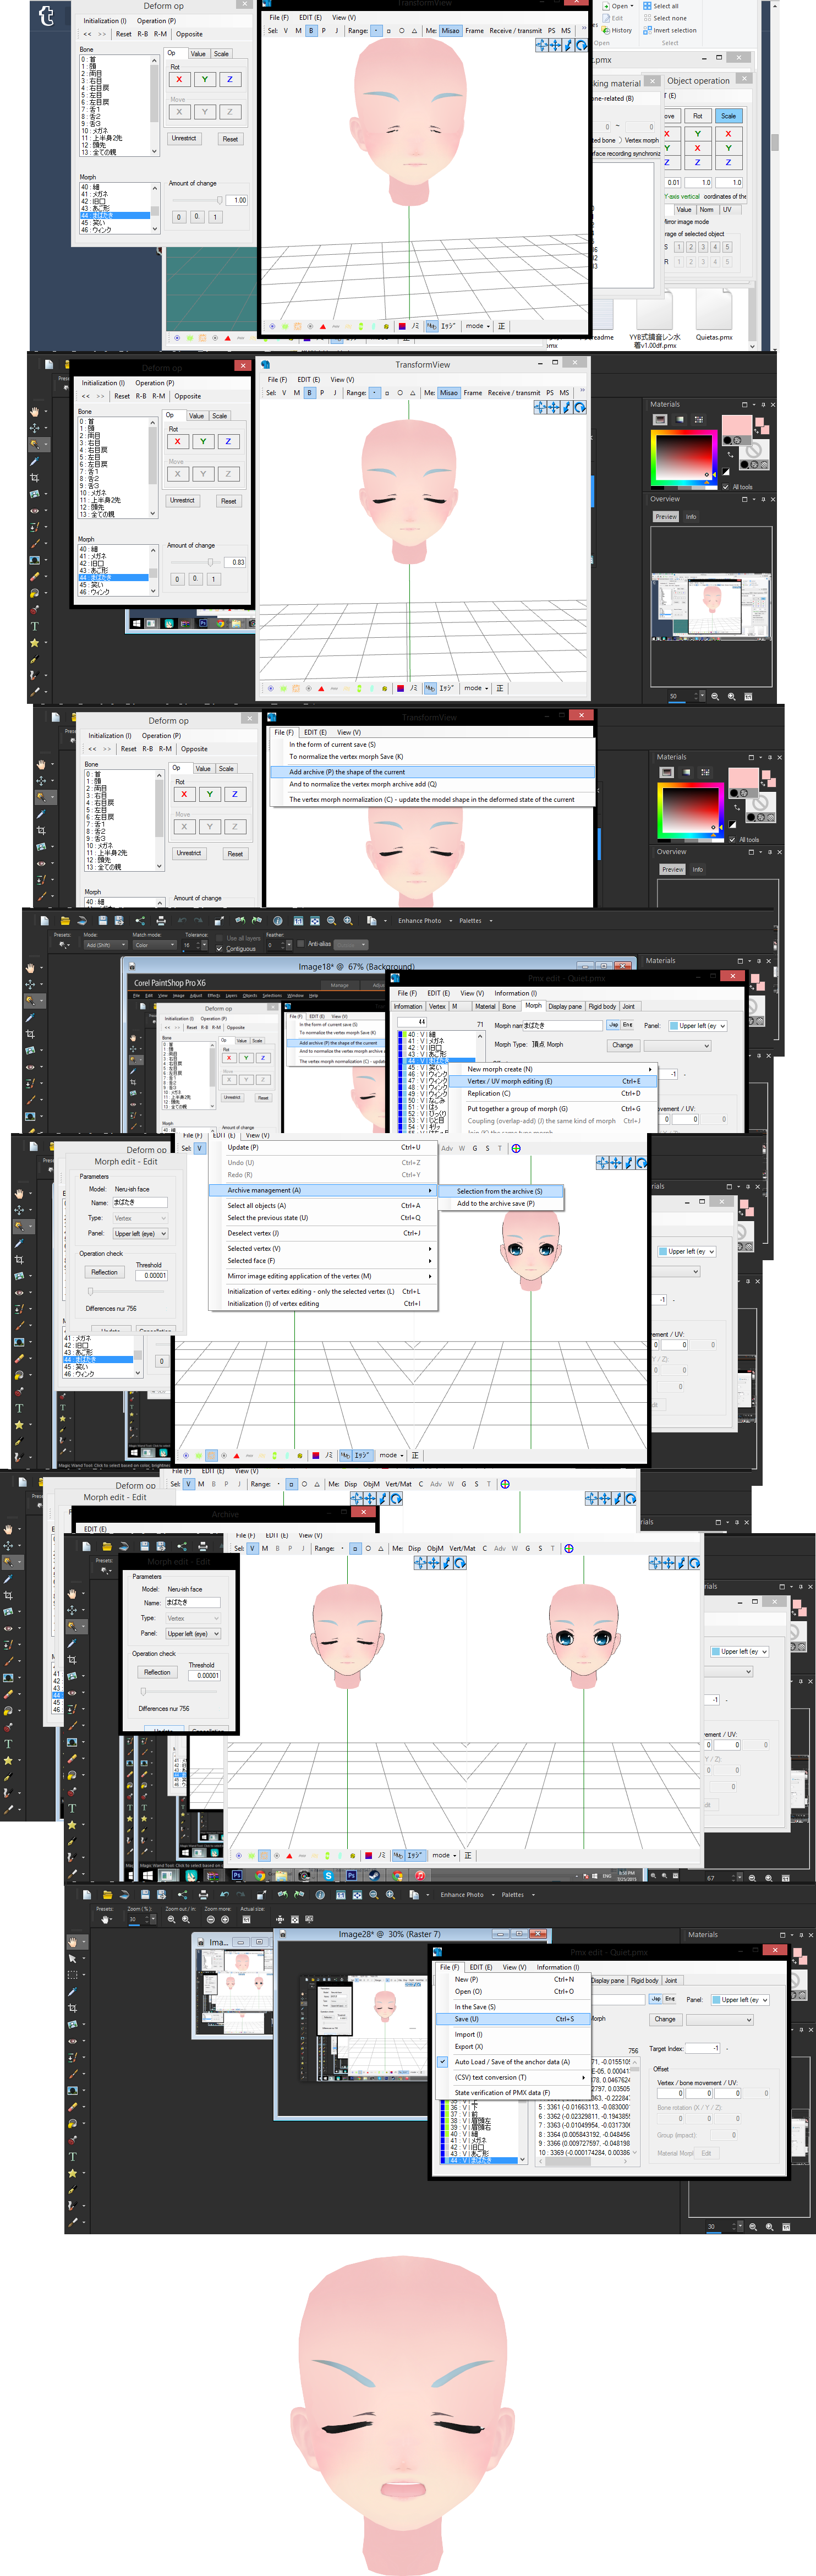This screenshot has width=816, height=2576.
Task: Click Zoom in icon in Pan tool options
Action: (x=187, y=1919)
